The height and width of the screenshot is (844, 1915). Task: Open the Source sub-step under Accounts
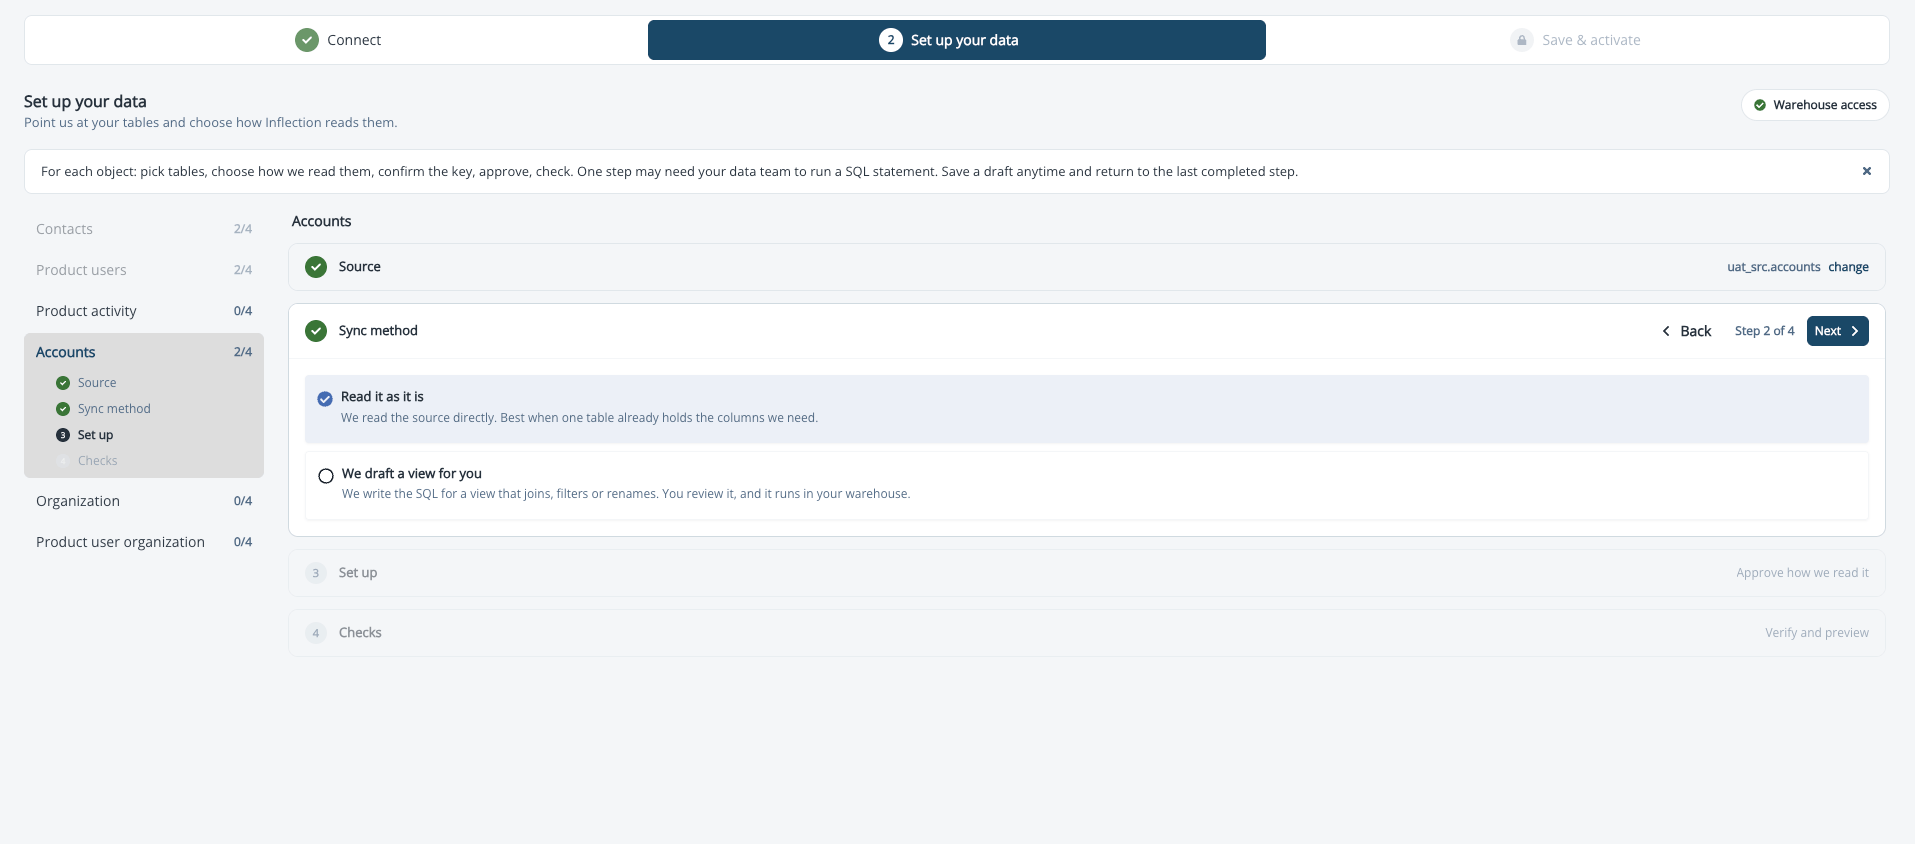pos(97,383)
